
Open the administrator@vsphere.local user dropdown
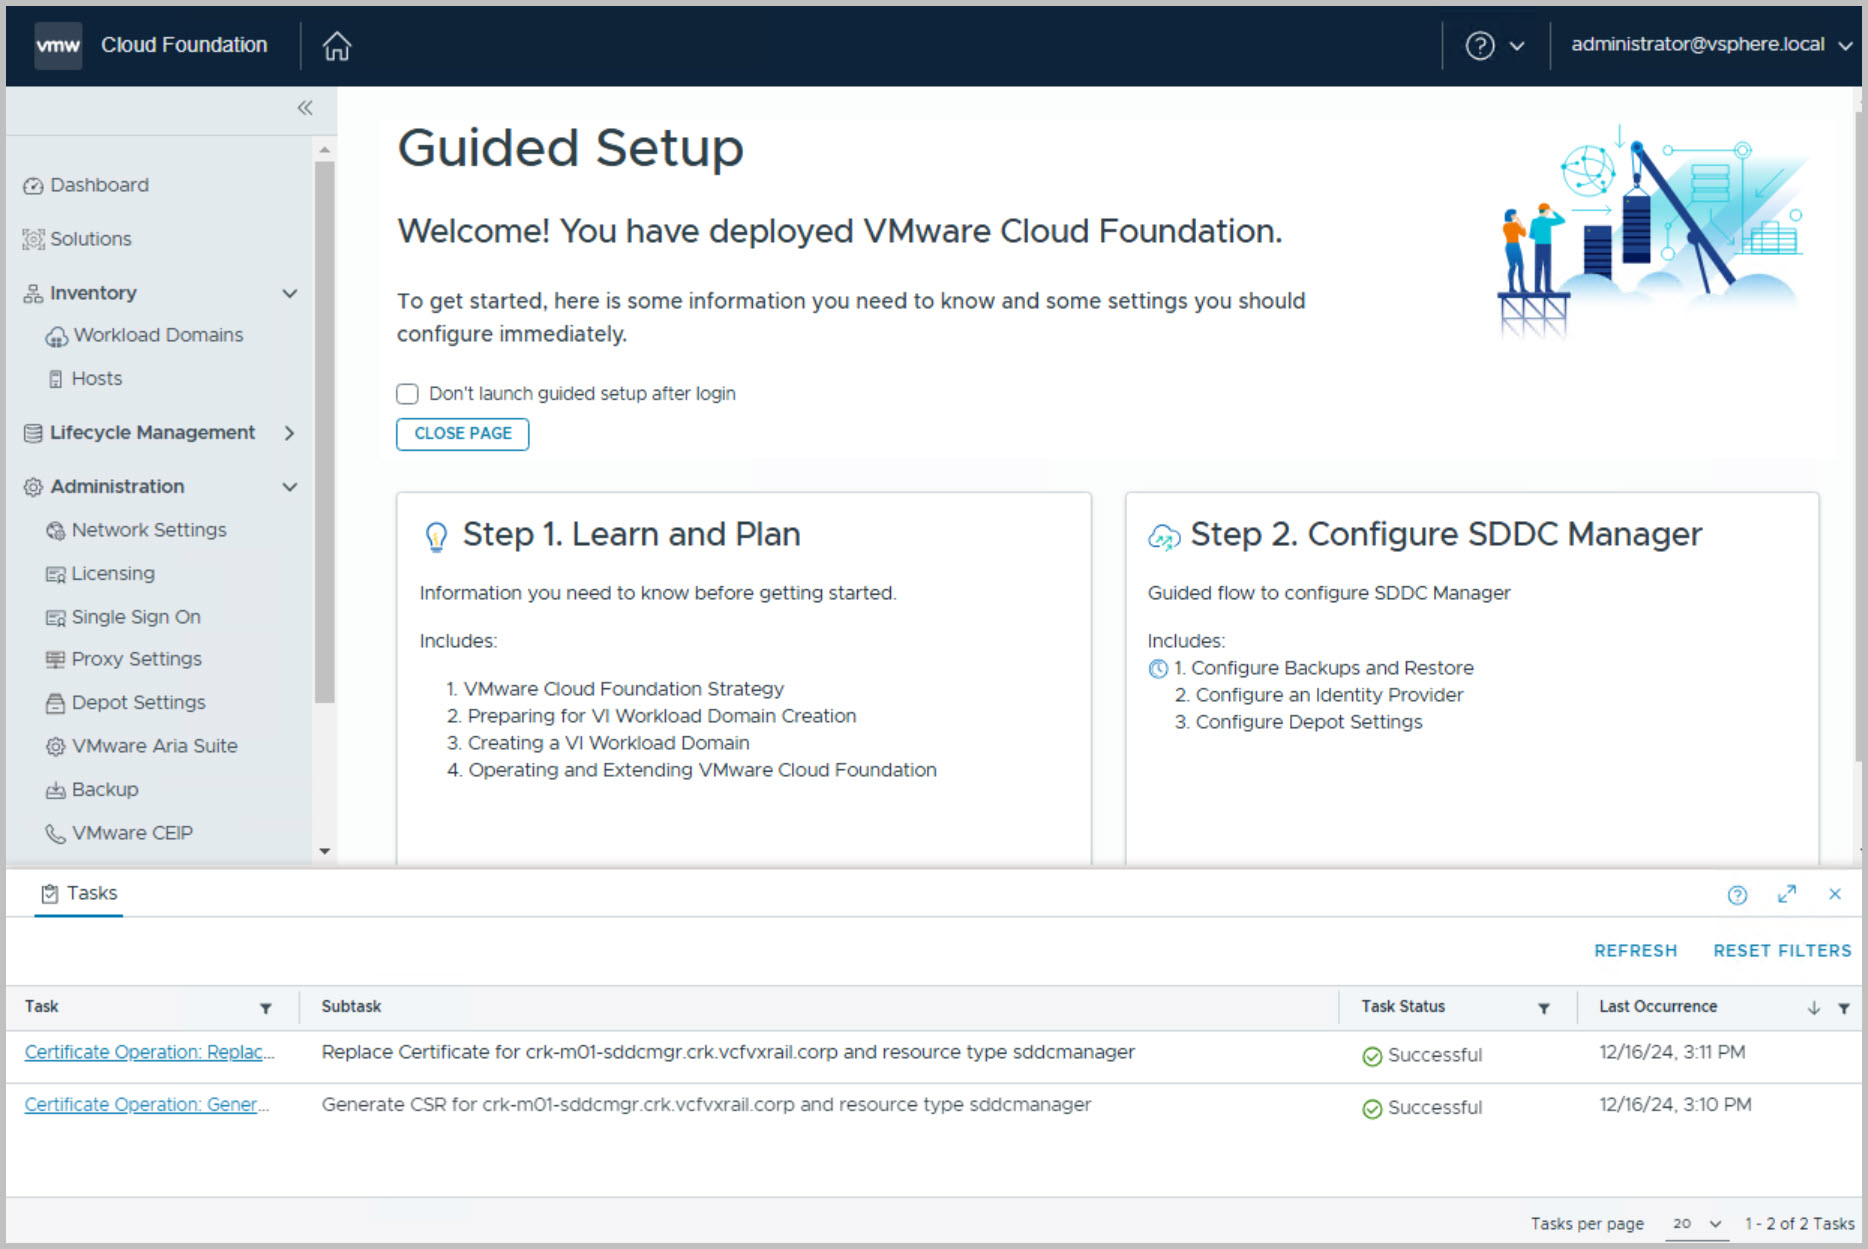(x=1711, y=45)
